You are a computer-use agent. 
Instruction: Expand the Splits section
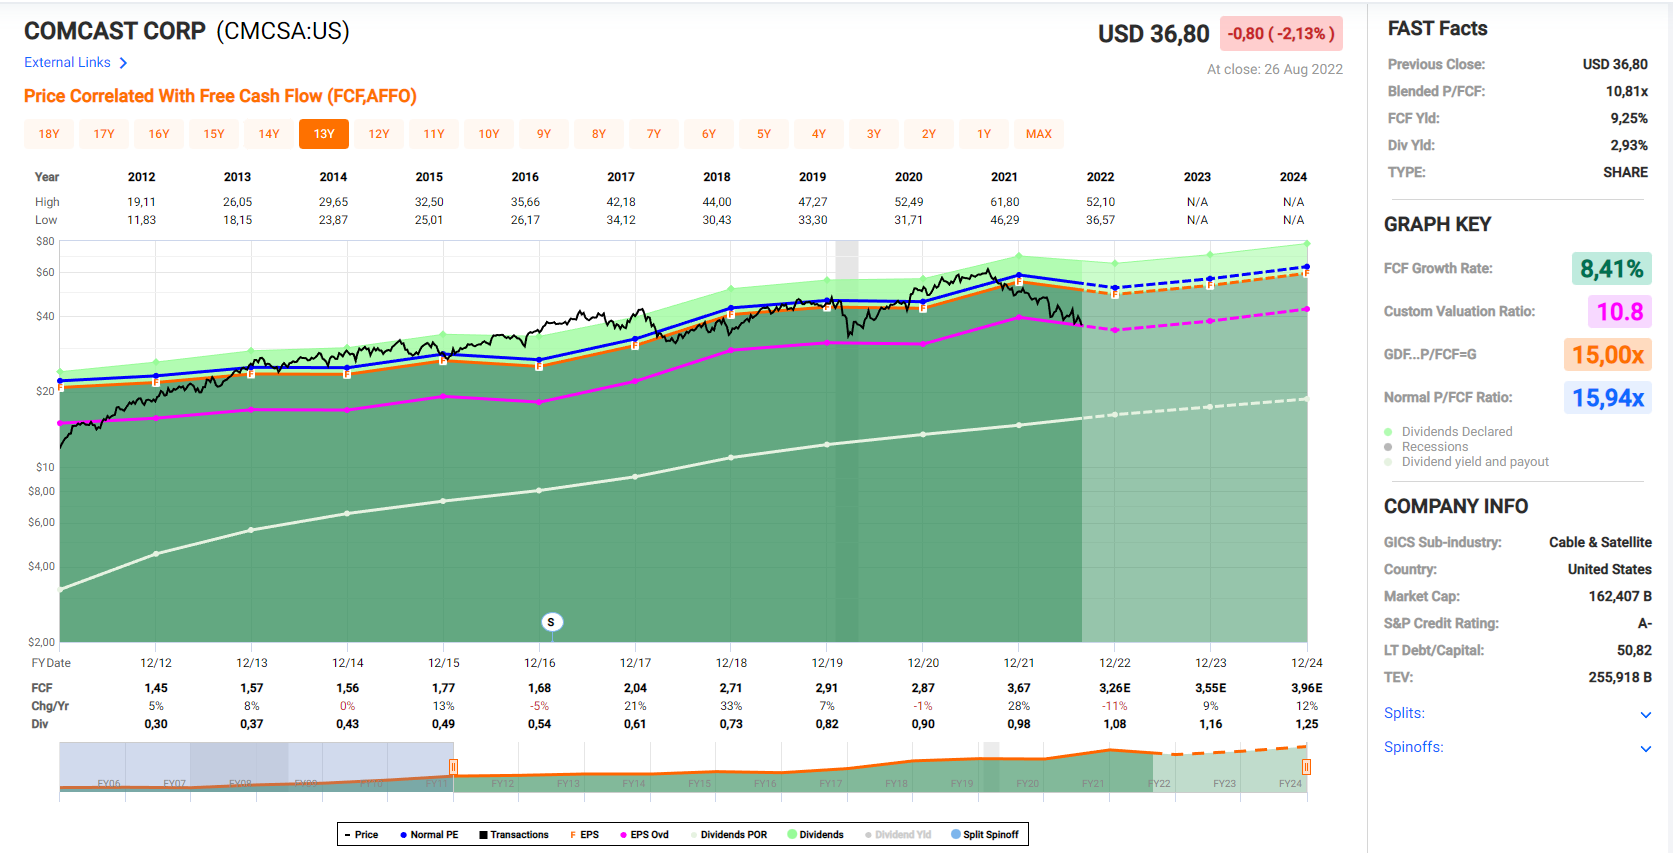(x=1645, y=714)
